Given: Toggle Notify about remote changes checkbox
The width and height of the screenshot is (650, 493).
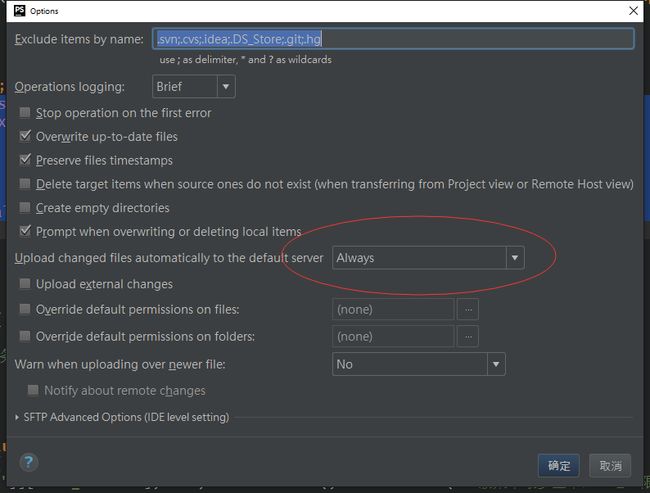Looking at the screenshot, I should click(x=33, y=391).
